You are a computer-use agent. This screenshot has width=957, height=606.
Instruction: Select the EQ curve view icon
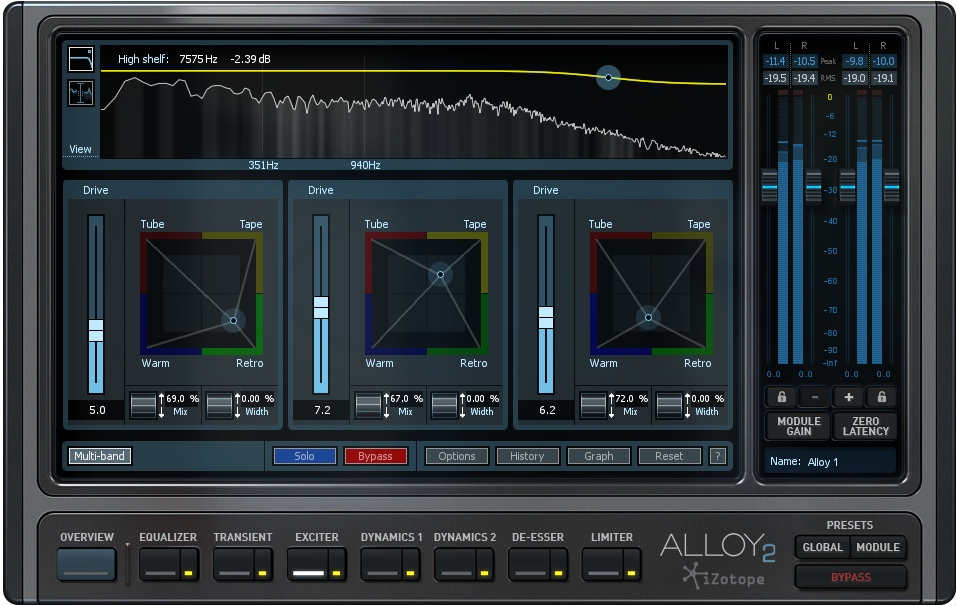coord(81,59)
